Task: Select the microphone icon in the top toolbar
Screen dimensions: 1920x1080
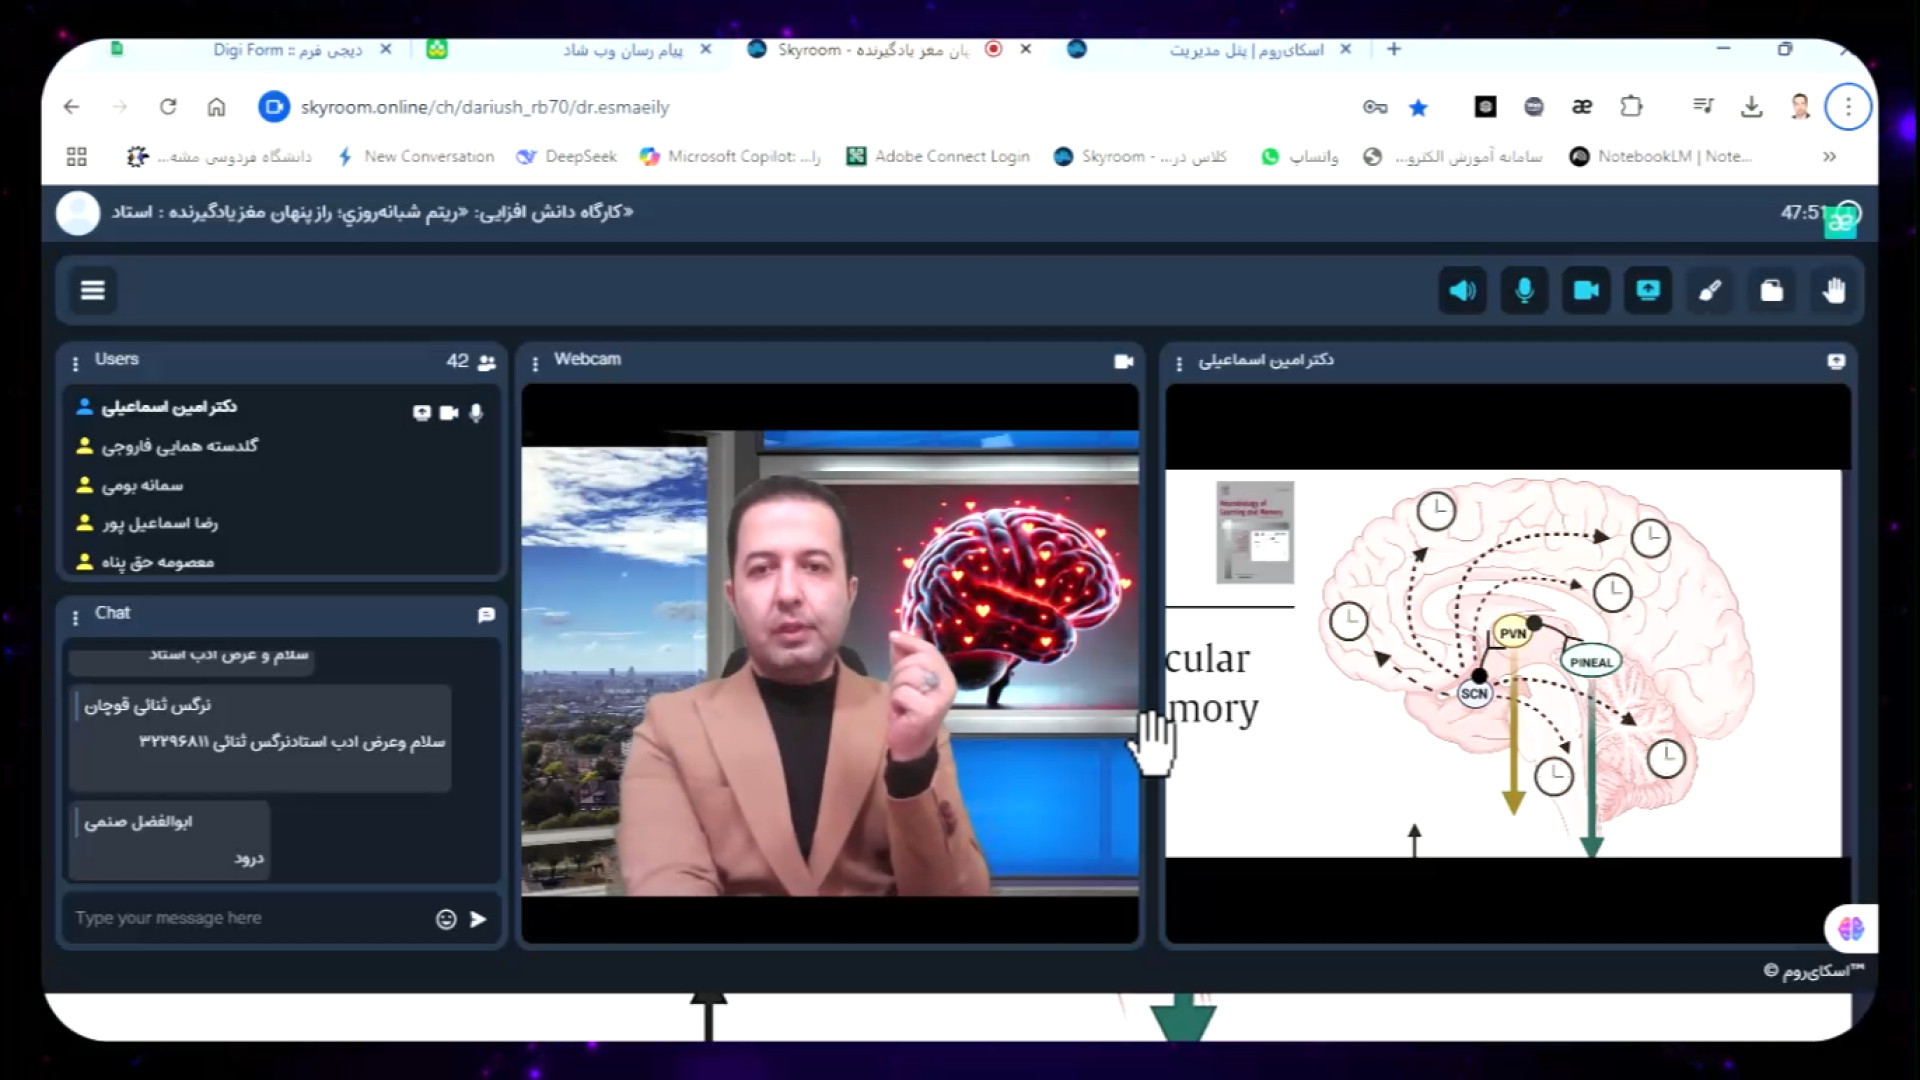Action: 1524,290
